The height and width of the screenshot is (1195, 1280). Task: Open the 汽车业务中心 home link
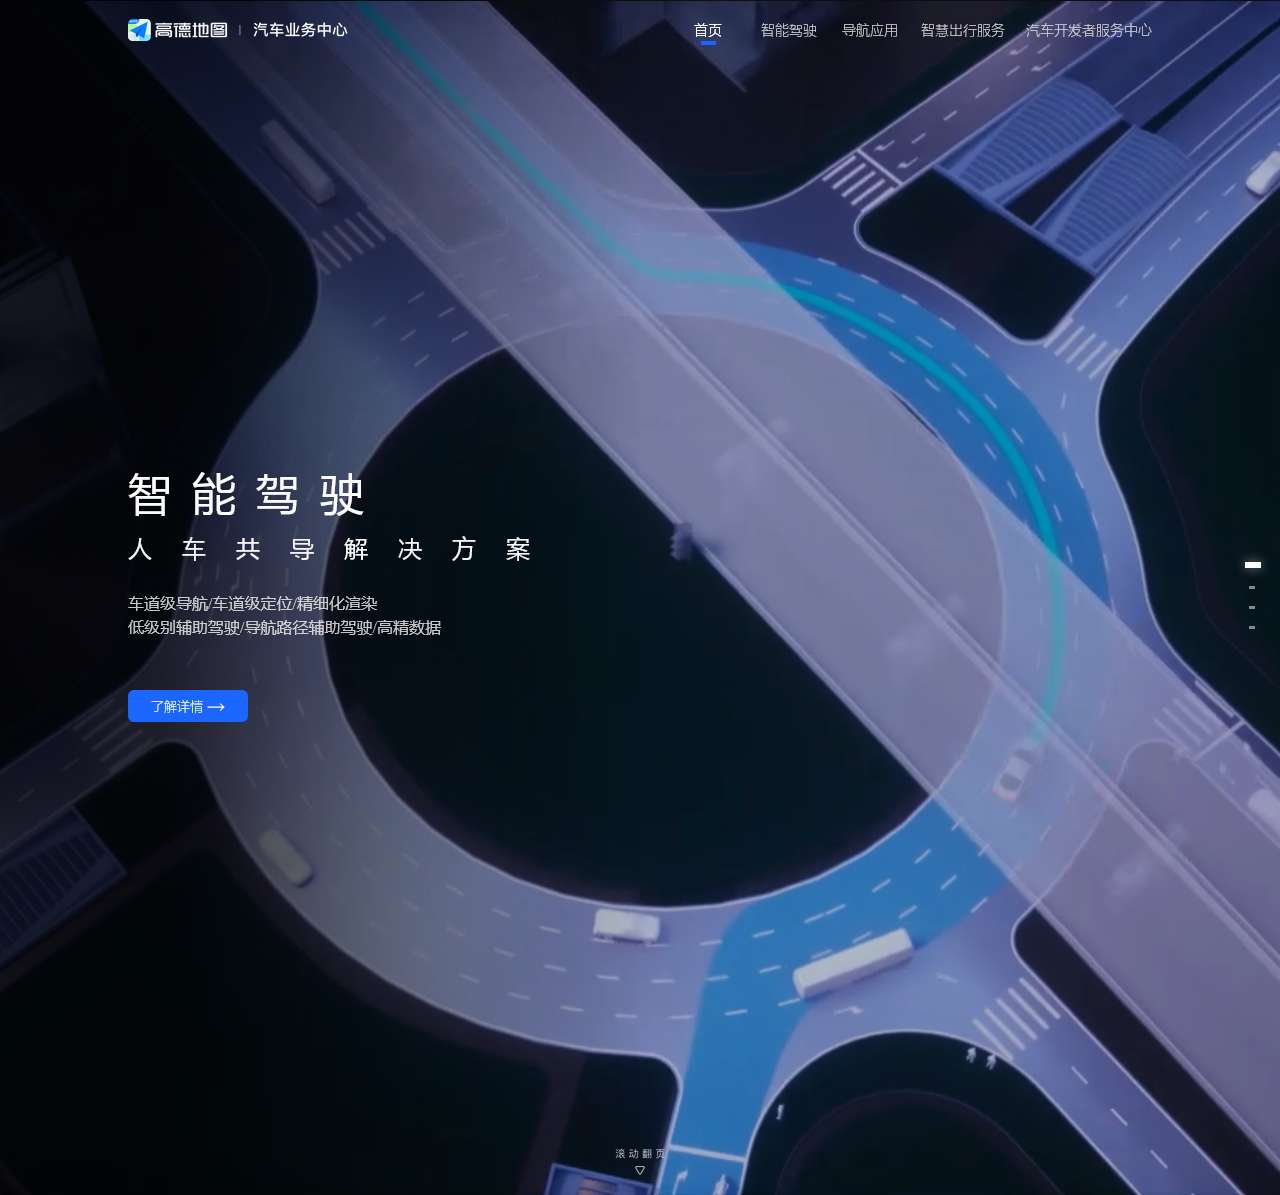point(300,30)
